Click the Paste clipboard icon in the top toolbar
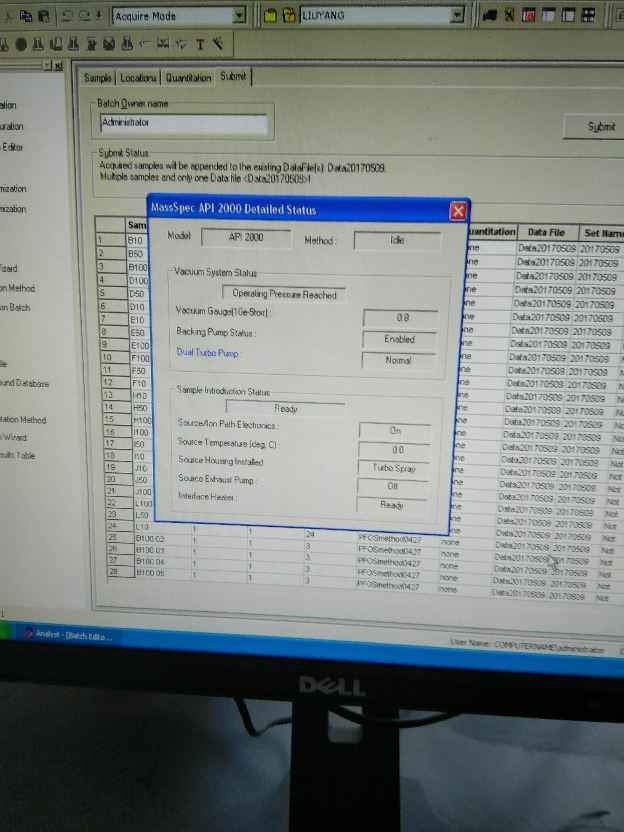Image resolution: width=624 pixels, height=832 pixels. pyautogui.click(x=44, y=16)
